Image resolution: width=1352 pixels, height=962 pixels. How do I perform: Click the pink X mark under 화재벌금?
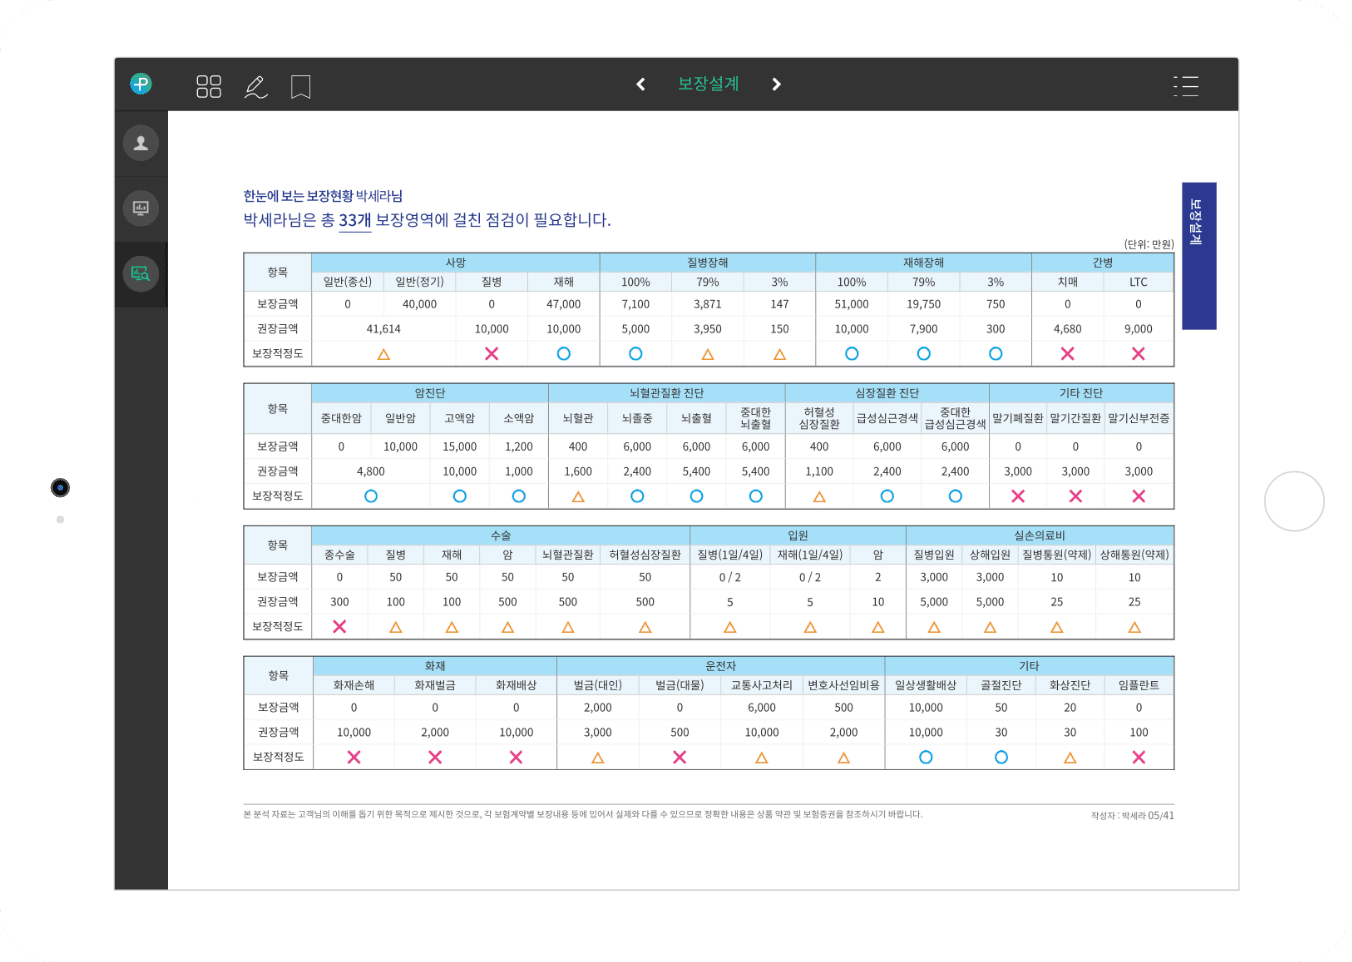tap(435, 757)
